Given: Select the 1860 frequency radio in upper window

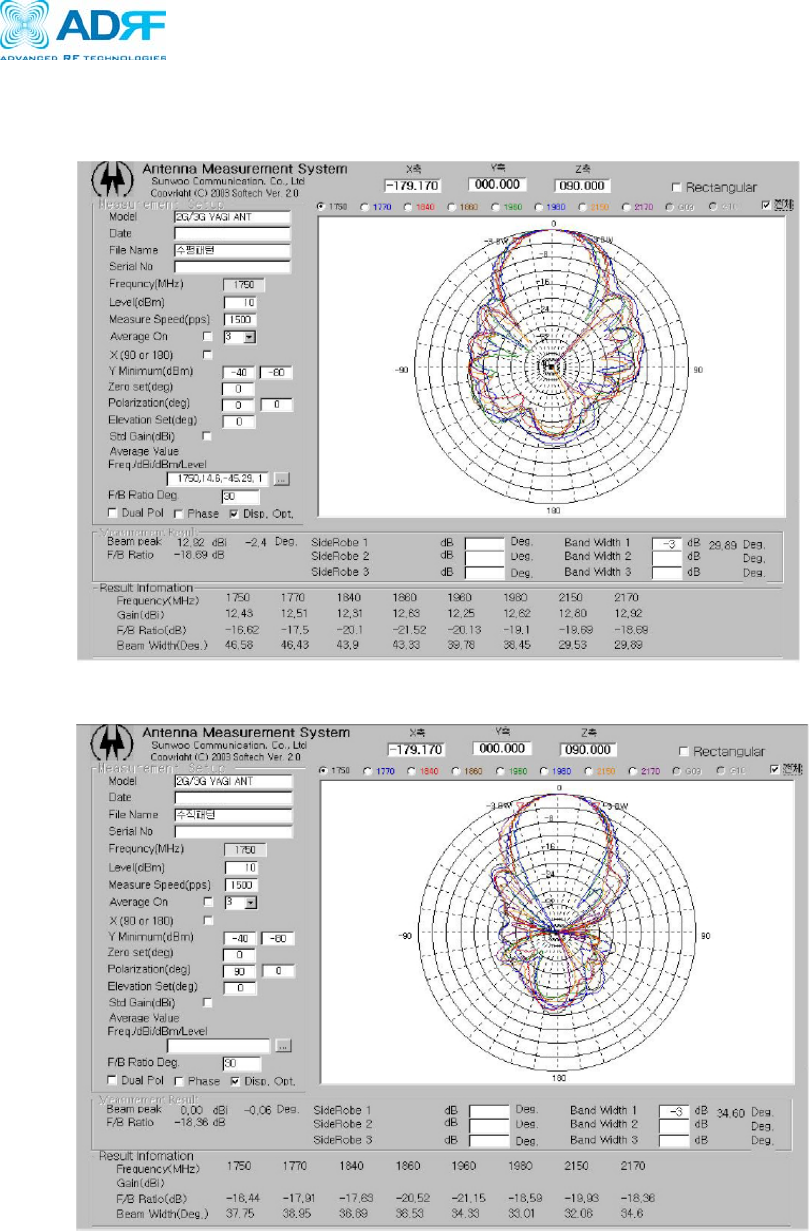Looking at the screenshot, I should click(x=452, y=207).
